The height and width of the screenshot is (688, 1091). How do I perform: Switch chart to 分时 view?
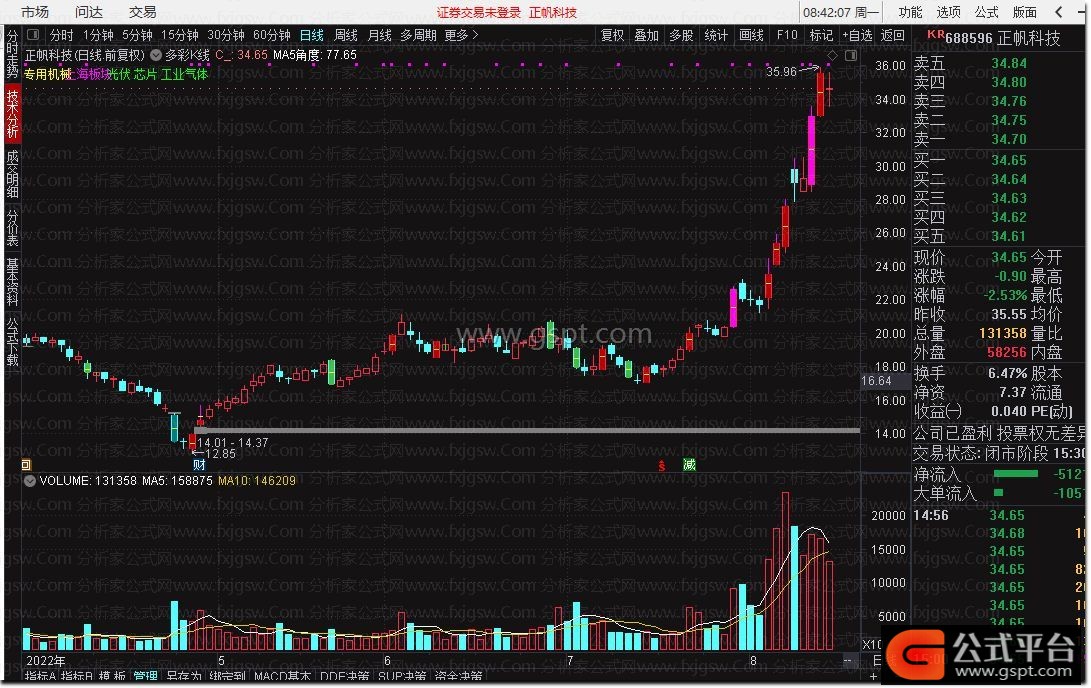tap(61, 35)
